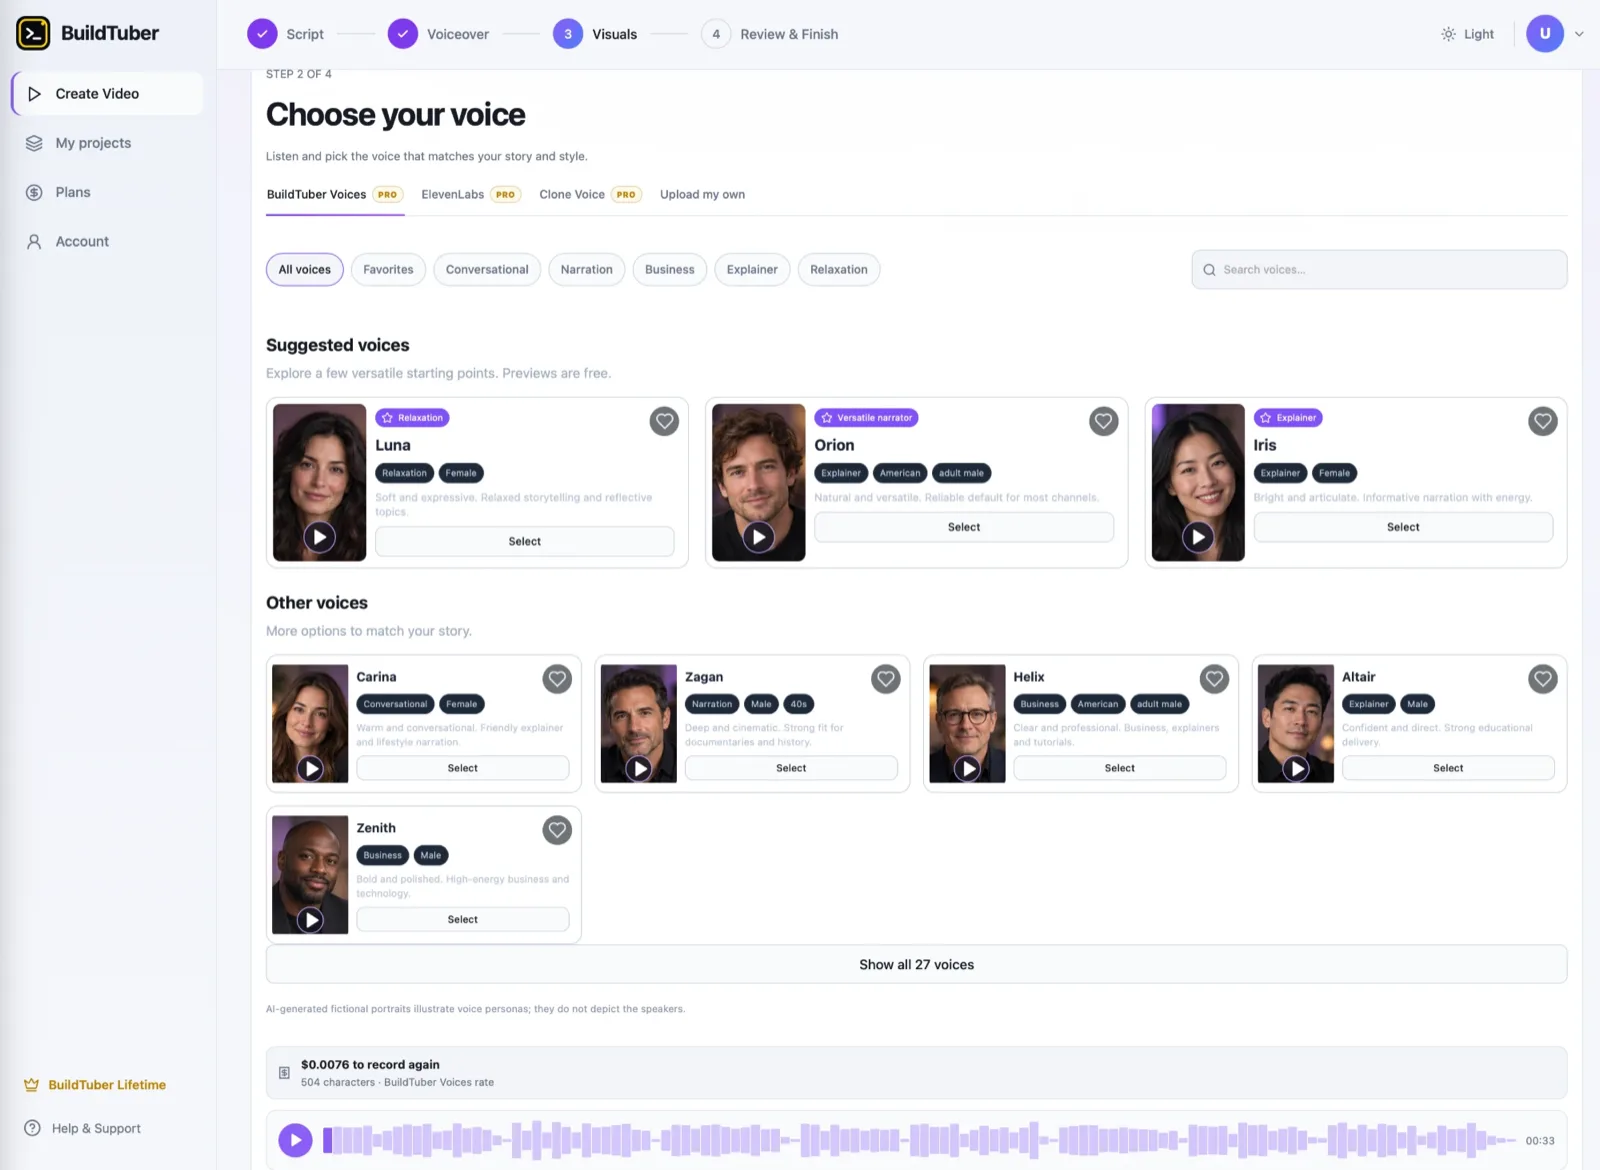Favorite the Luna voice

coord(664,421)
